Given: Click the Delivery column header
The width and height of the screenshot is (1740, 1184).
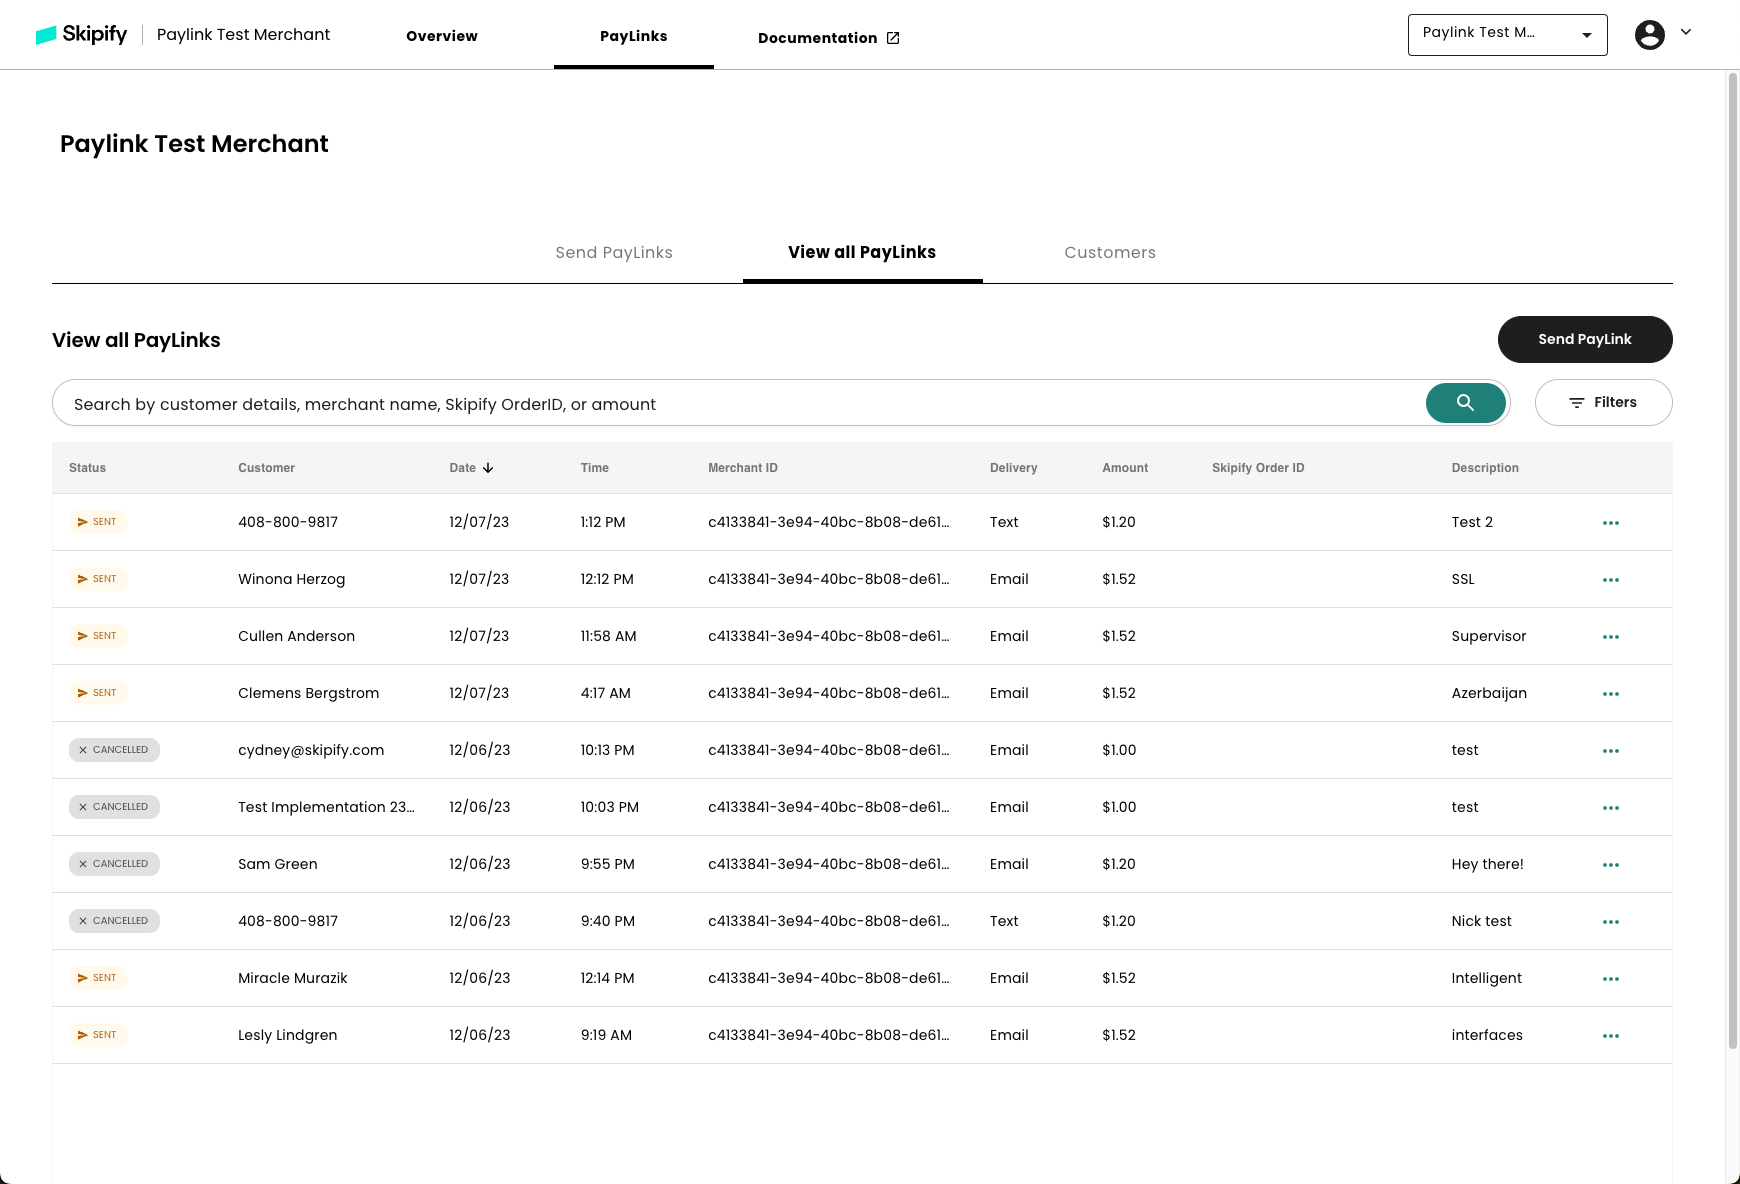Looking at the screenshot, I should [x=1013, y=468].
